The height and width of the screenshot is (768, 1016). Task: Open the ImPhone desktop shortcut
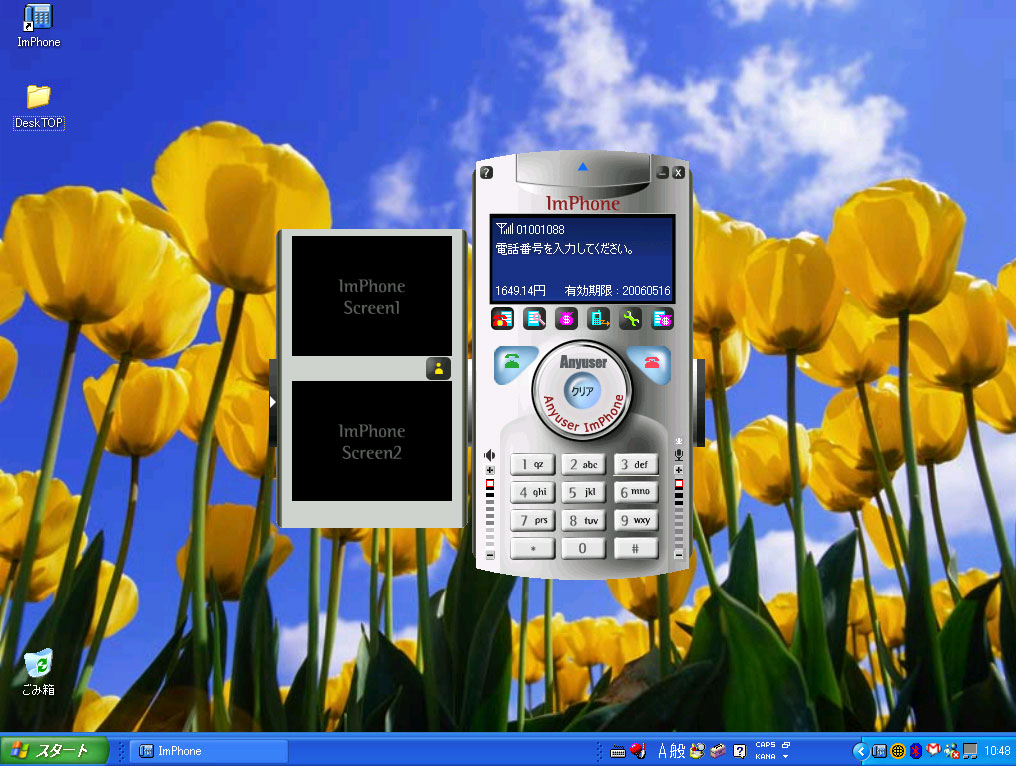click(x=38, y=26)
